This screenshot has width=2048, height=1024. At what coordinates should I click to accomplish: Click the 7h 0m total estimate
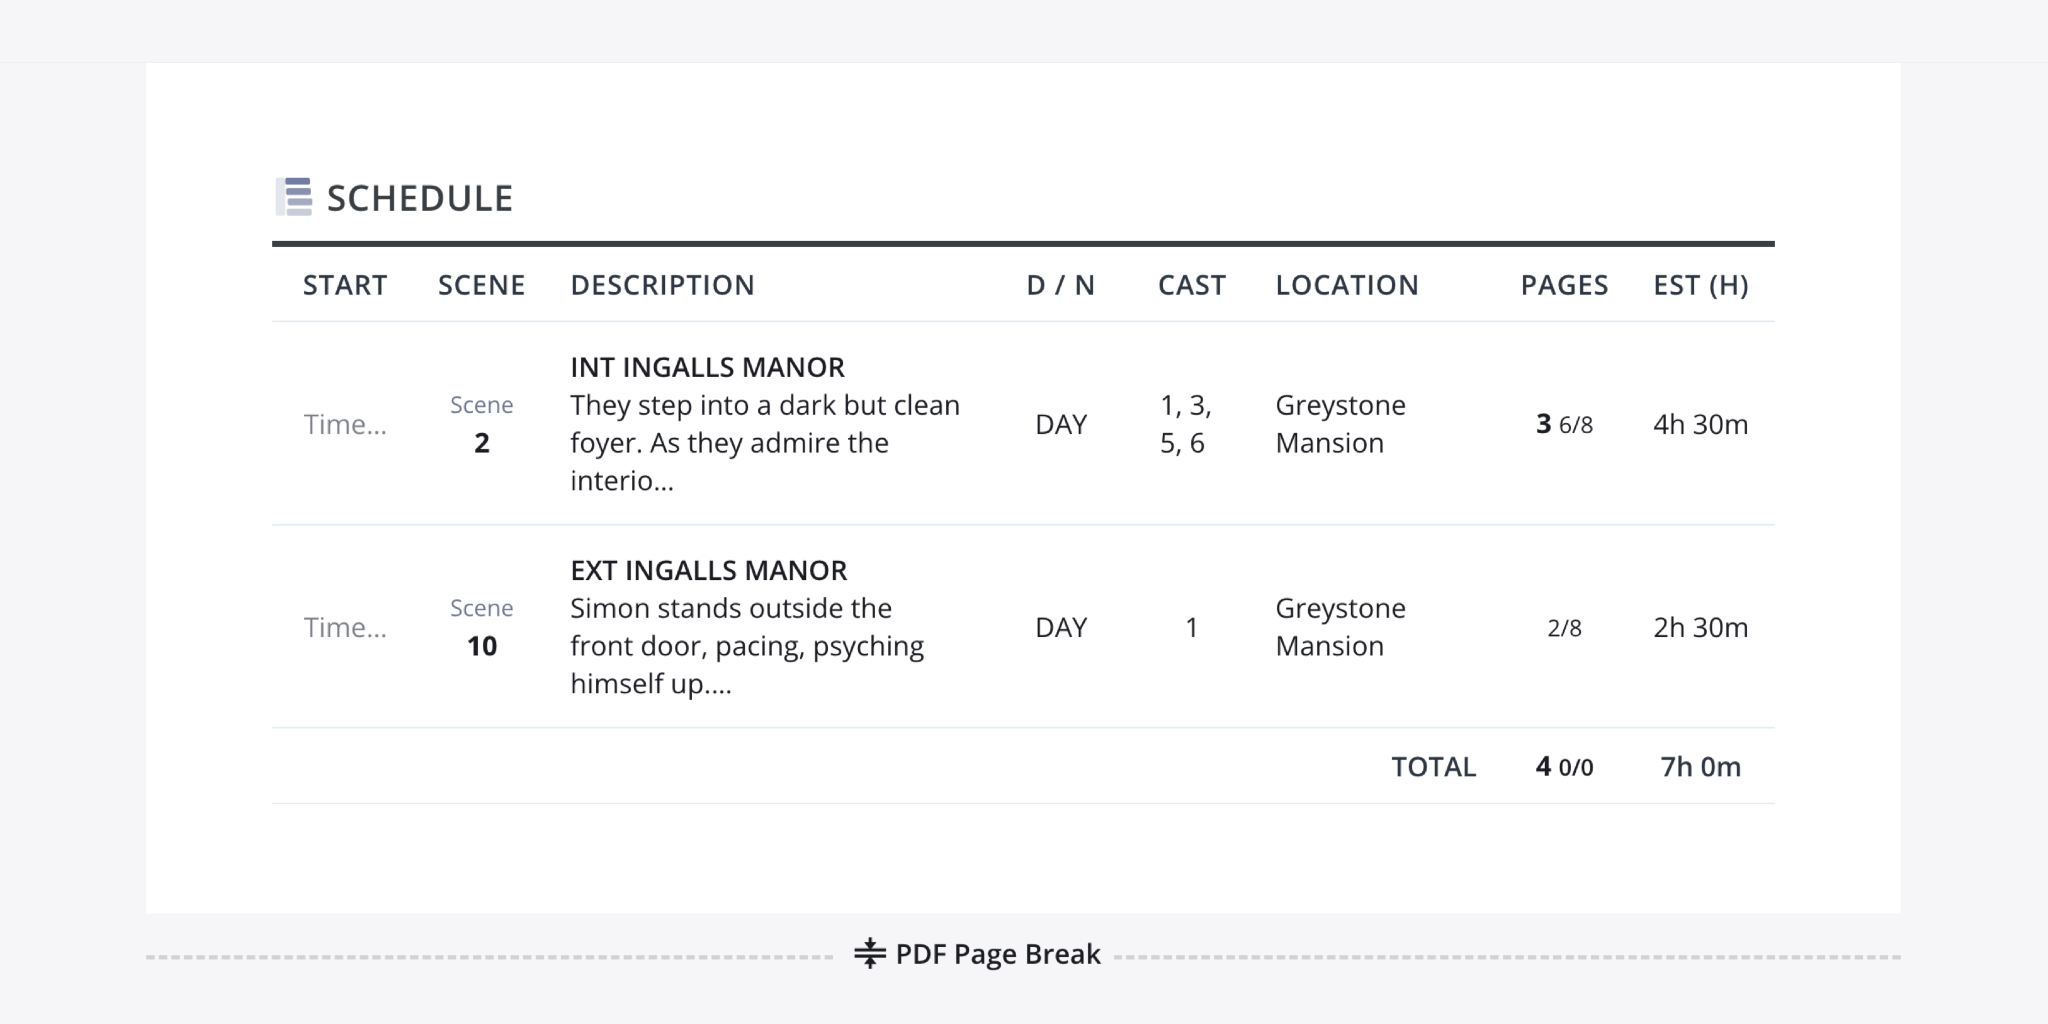click(1700, 767)
